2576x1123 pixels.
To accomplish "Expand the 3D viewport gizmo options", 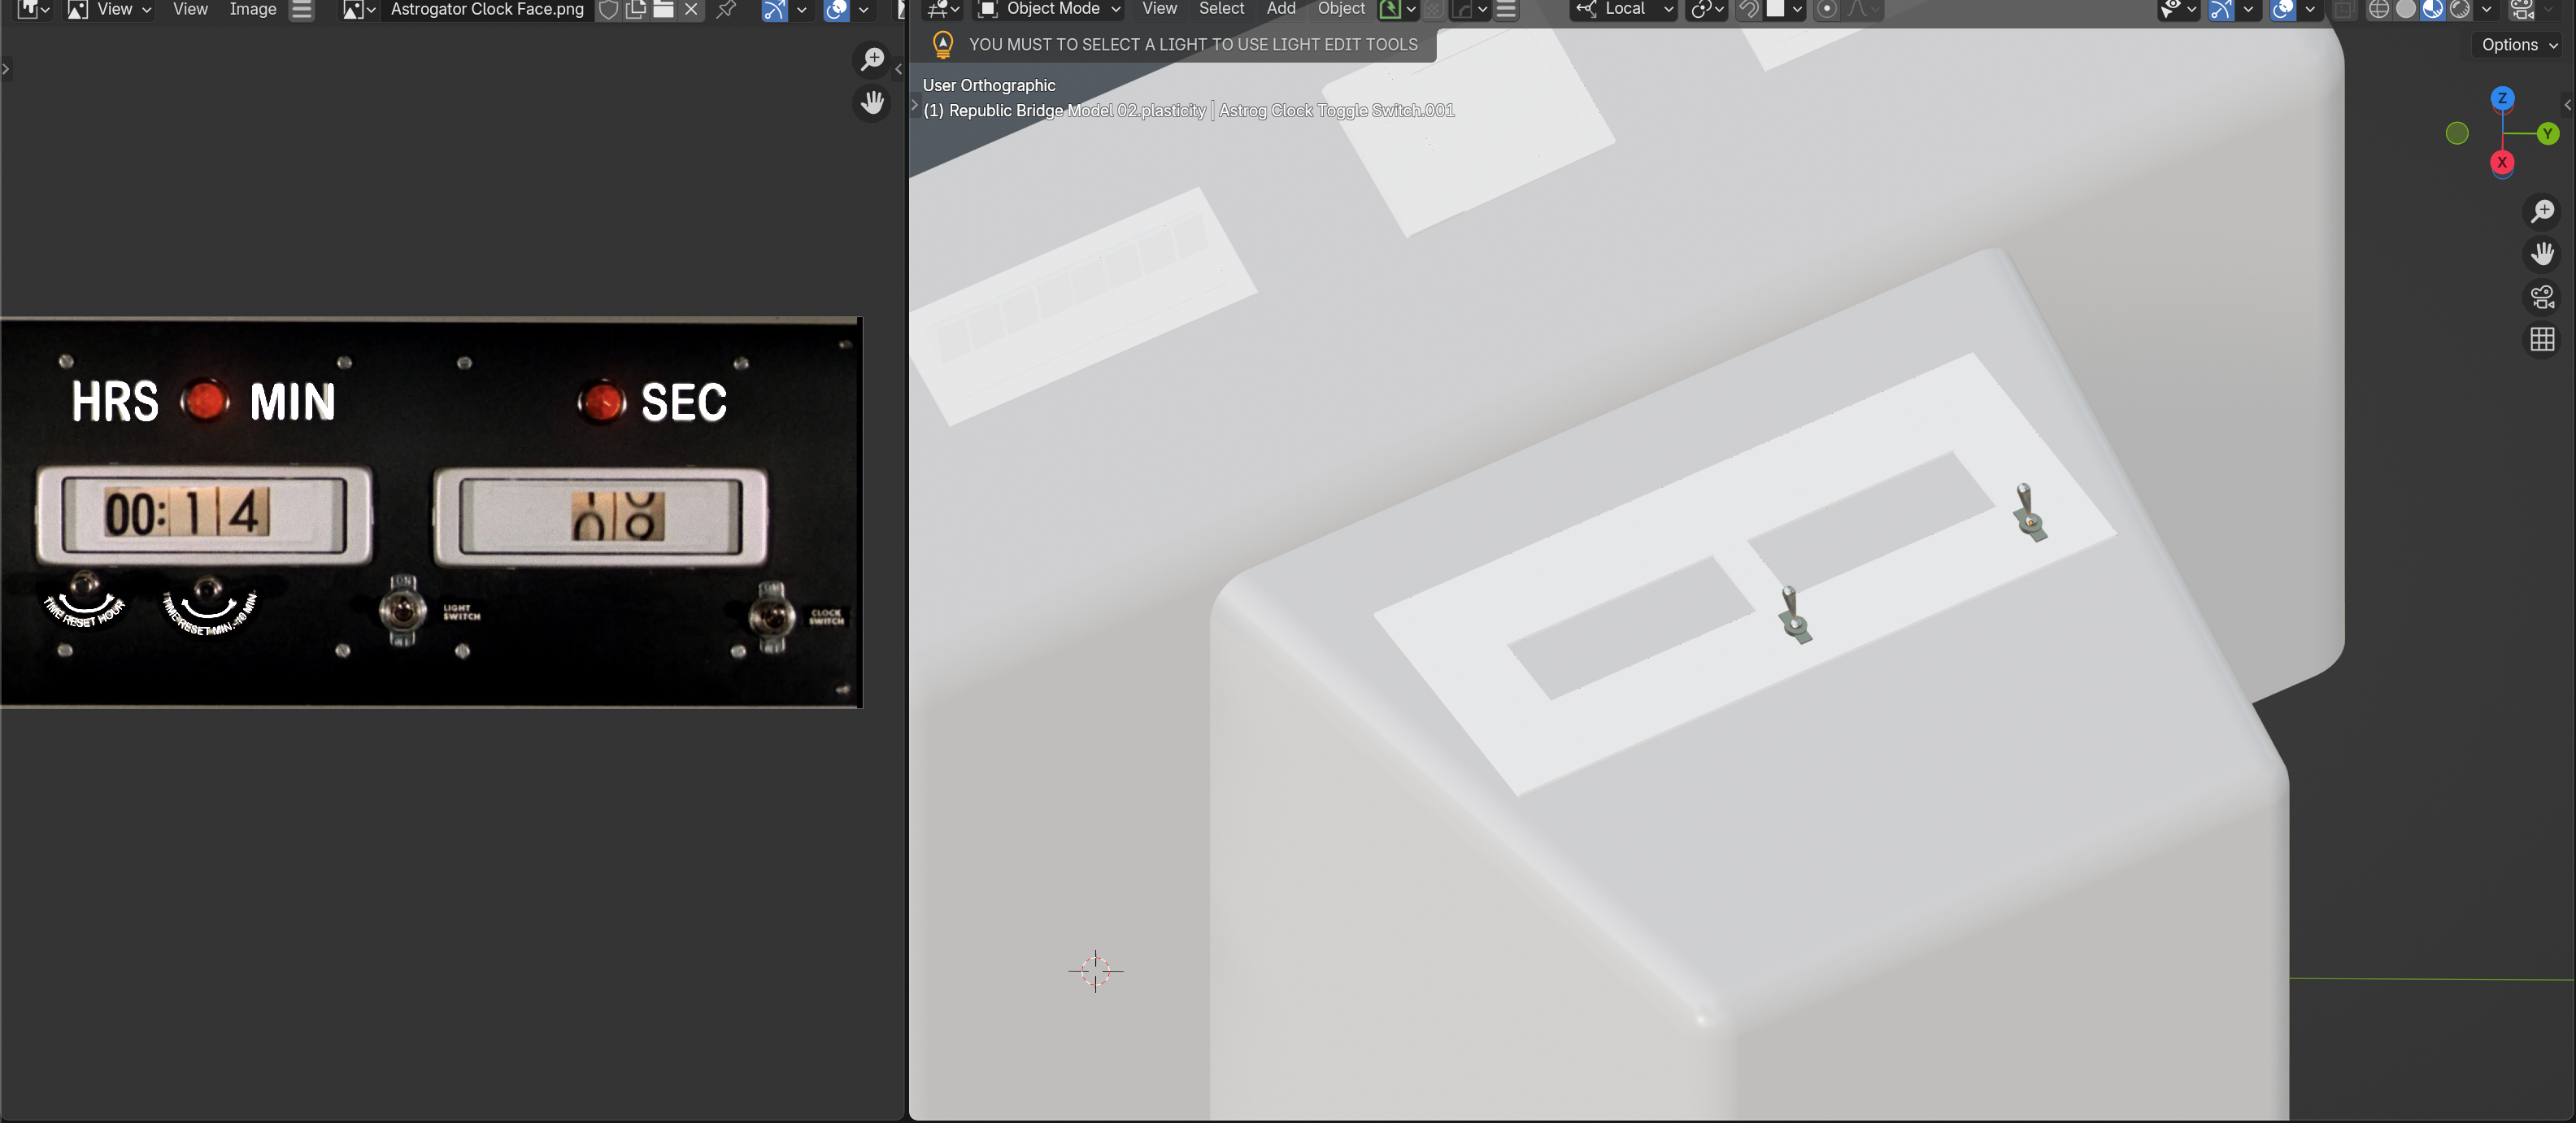I will coord(2248,9).
